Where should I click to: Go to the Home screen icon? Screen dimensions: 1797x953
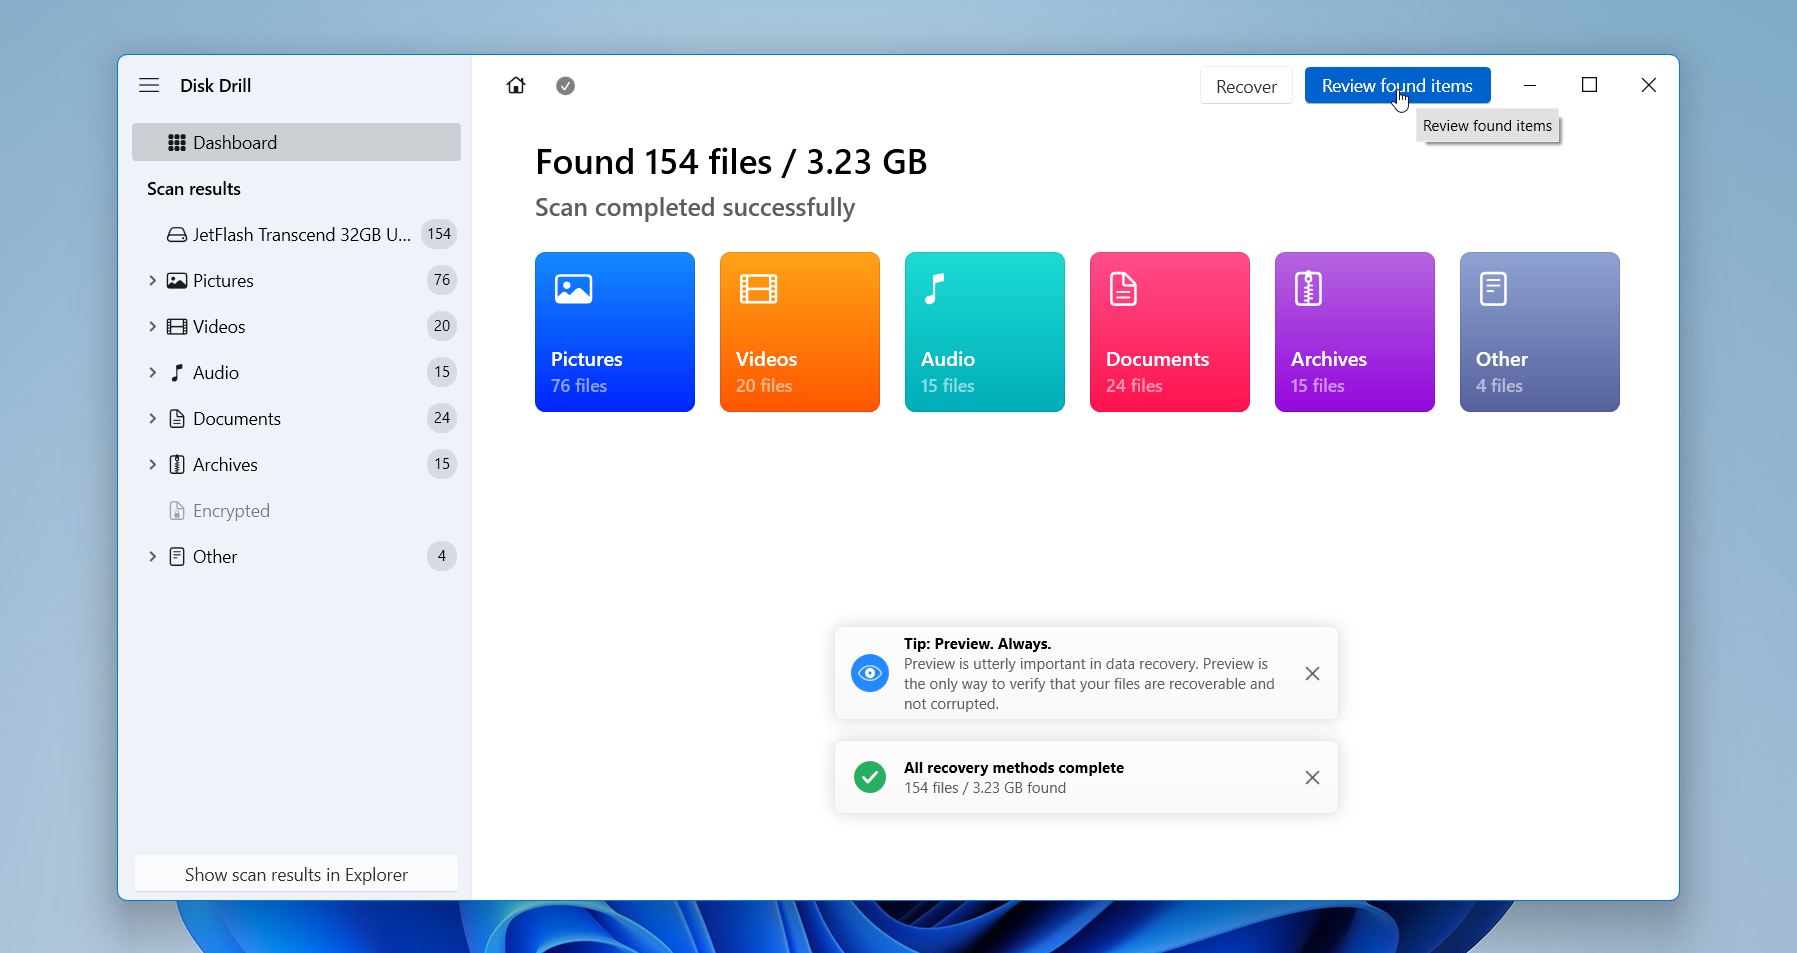click(516, 85)
